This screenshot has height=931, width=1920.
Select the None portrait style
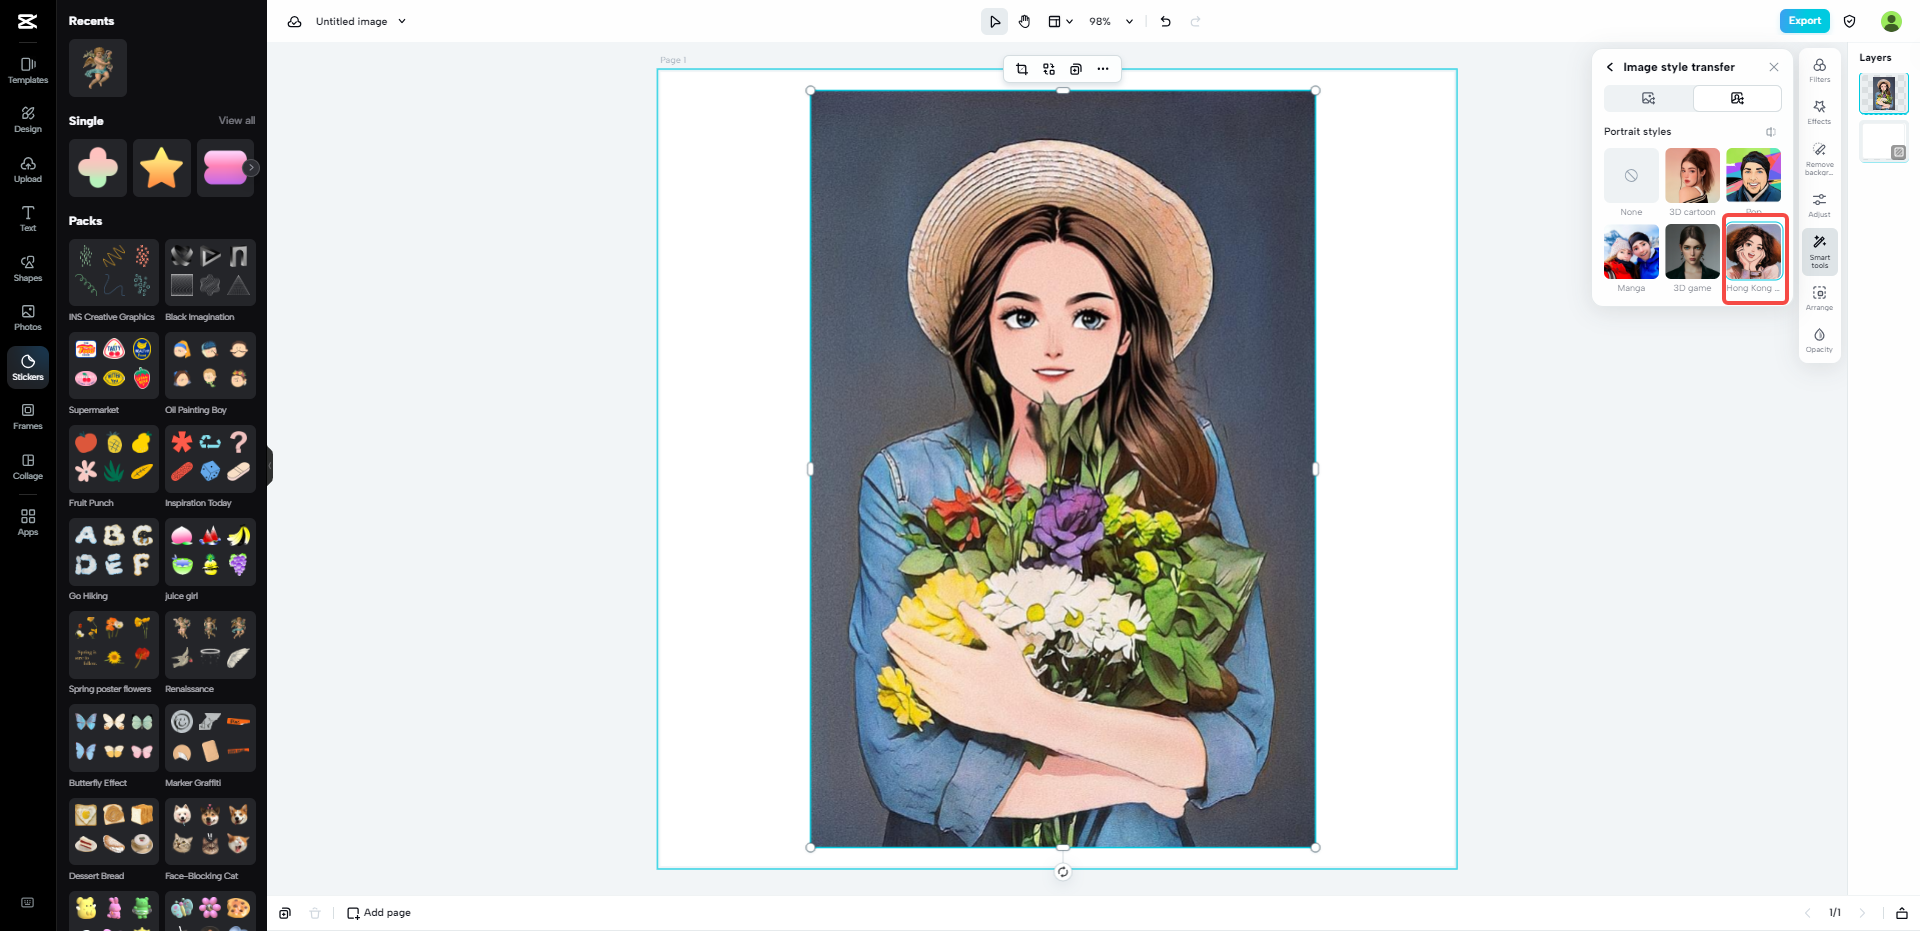1631,176
